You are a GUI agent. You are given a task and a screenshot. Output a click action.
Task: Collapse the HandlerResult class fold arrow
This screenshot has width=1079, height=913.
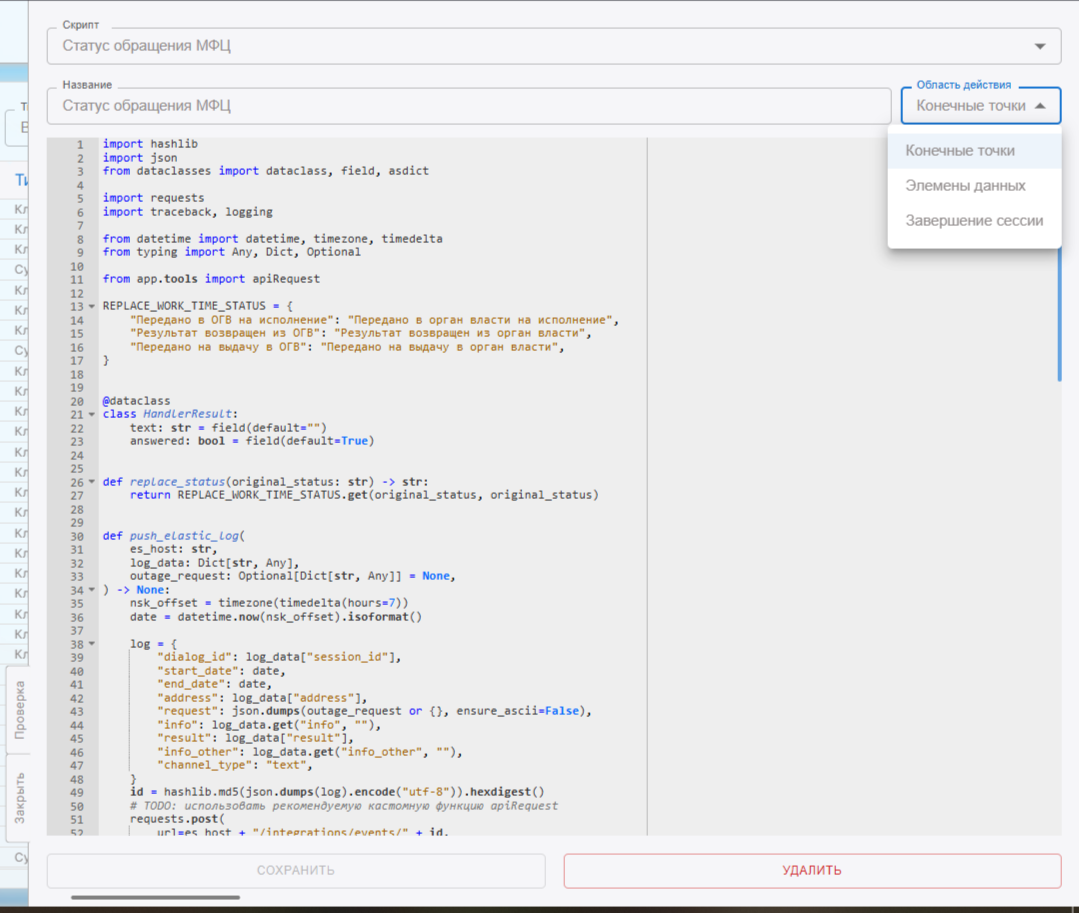point(92,414)
